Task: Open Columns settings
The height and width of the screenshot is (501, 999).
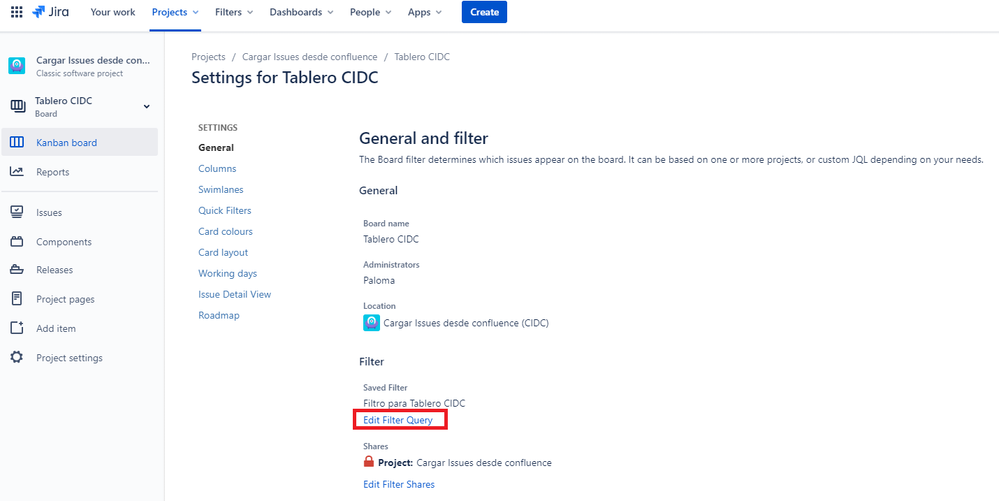Action: pyautogui.click(x=217, y=168)
